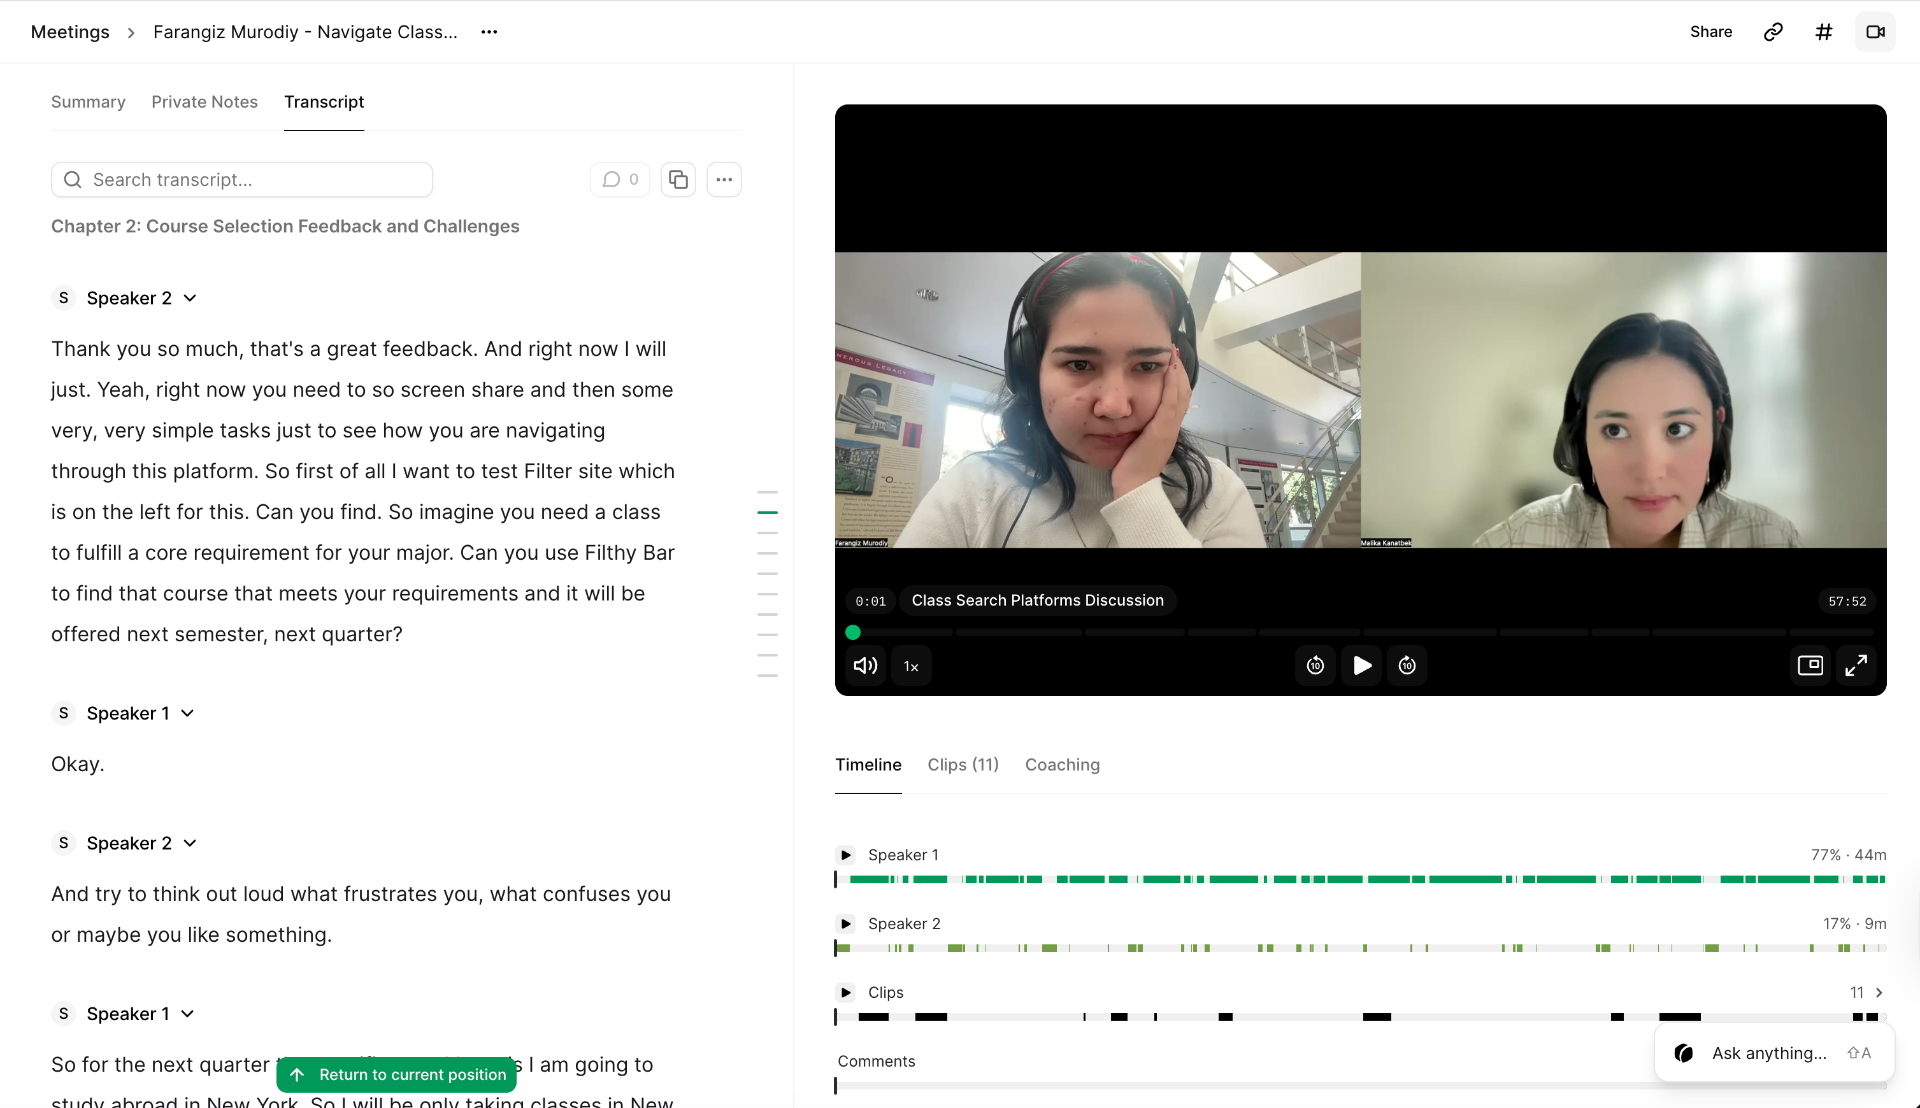Click the Share button
The image size is (1920, 1108).
(1711, 32)
